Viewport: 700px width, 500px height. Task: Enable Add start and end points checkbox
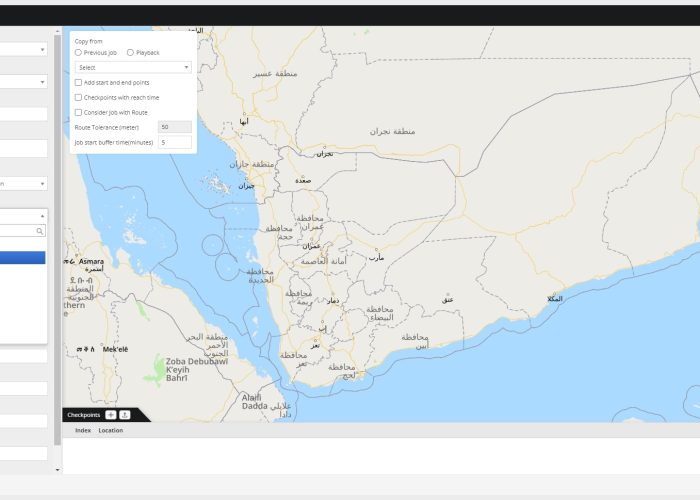(78, 82)
